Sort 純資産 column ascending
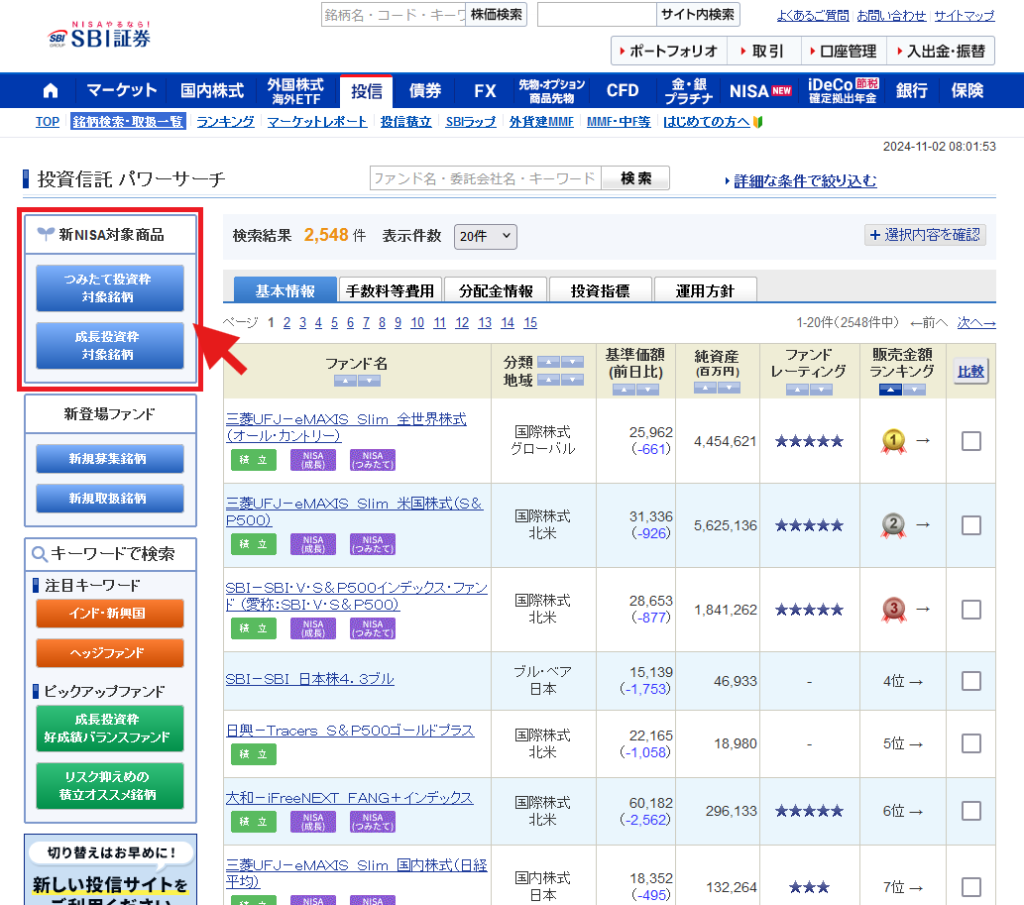The width and height of the screenshot is (1024, 905). 705,388
